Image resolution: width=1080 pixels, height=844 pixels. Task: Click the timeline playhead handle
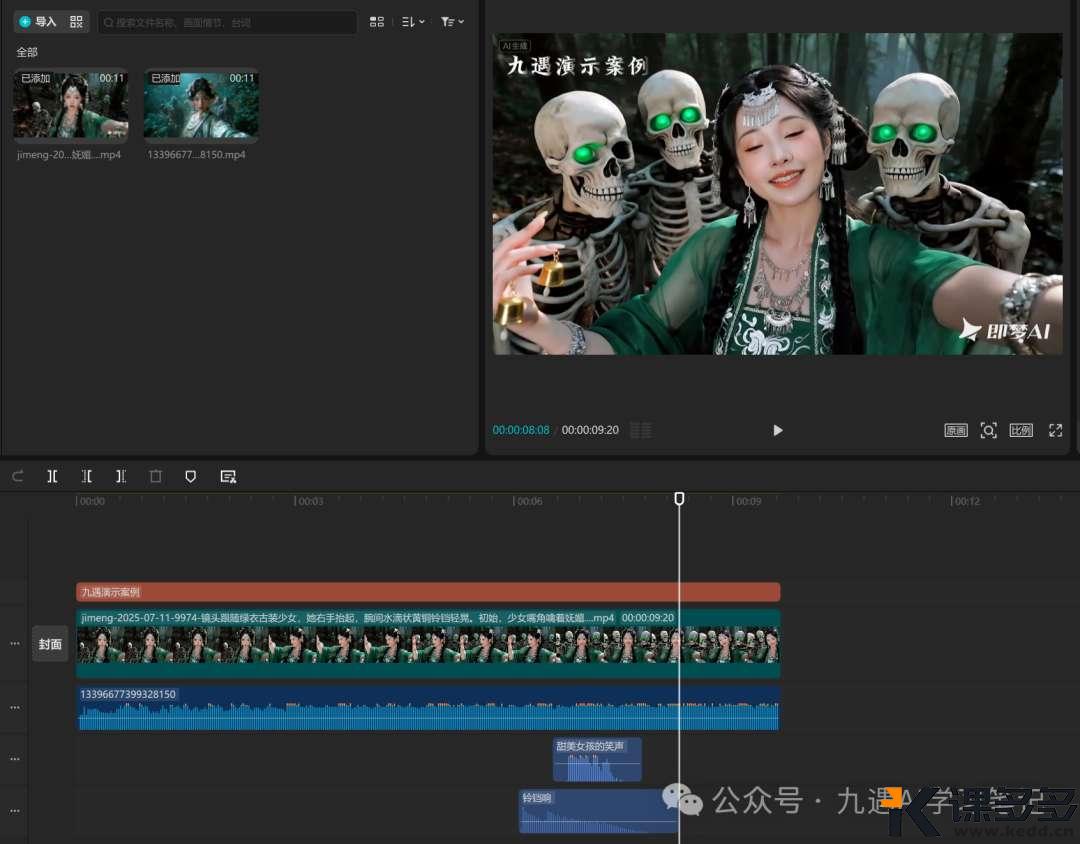click(679, 498)
